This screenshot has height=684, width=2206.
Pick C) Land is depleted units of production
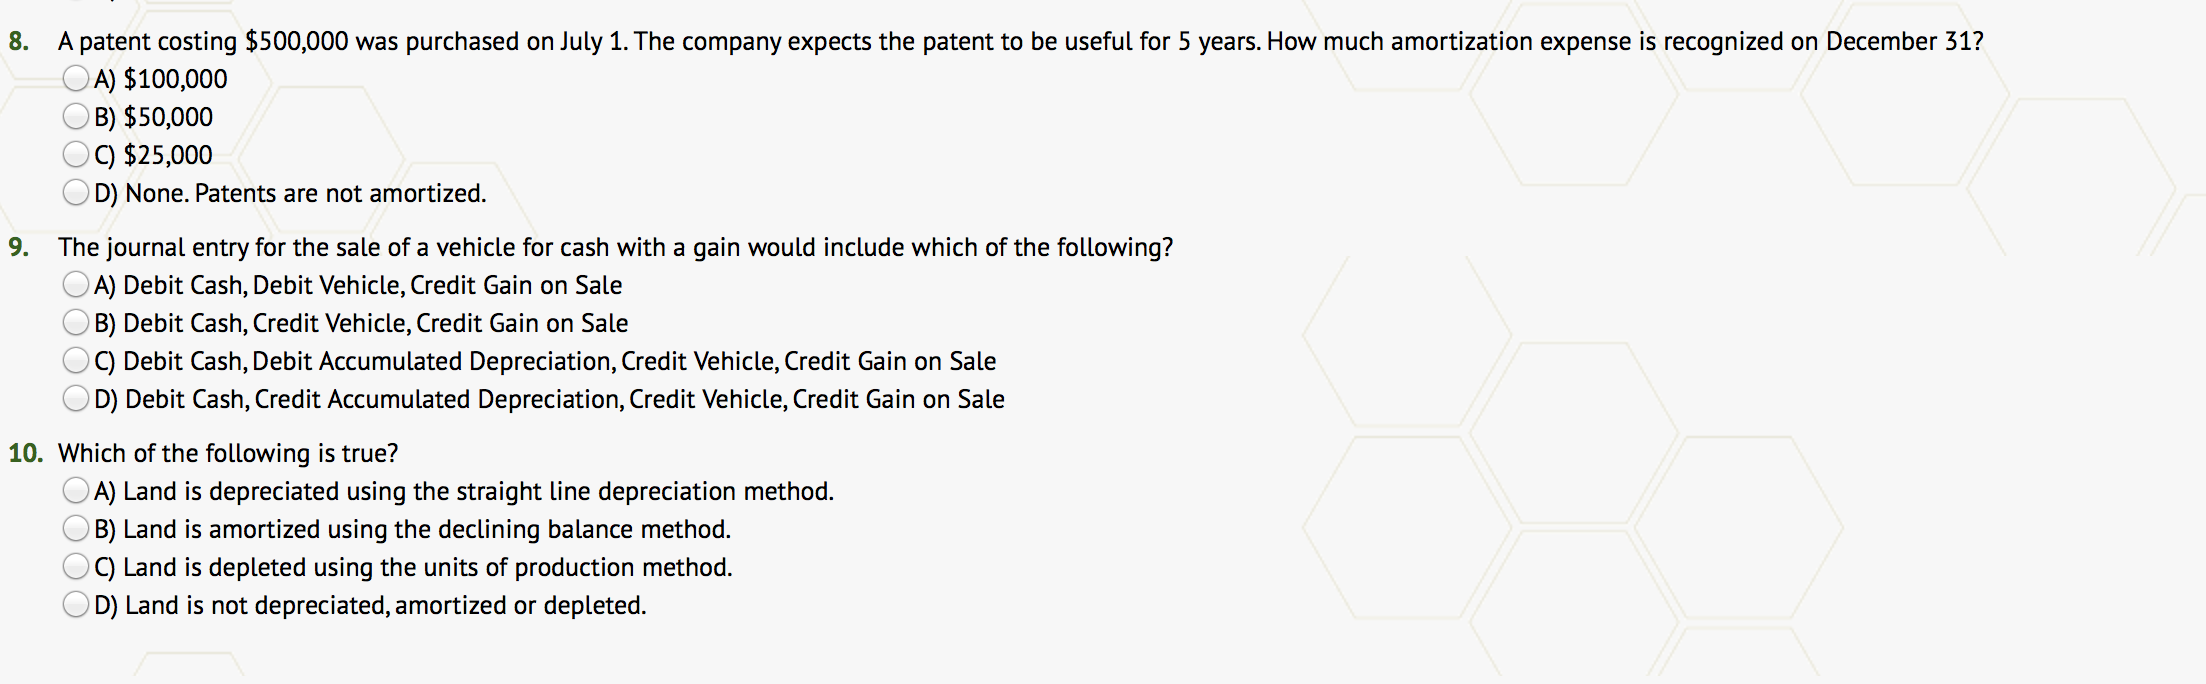tap(76, 566)
